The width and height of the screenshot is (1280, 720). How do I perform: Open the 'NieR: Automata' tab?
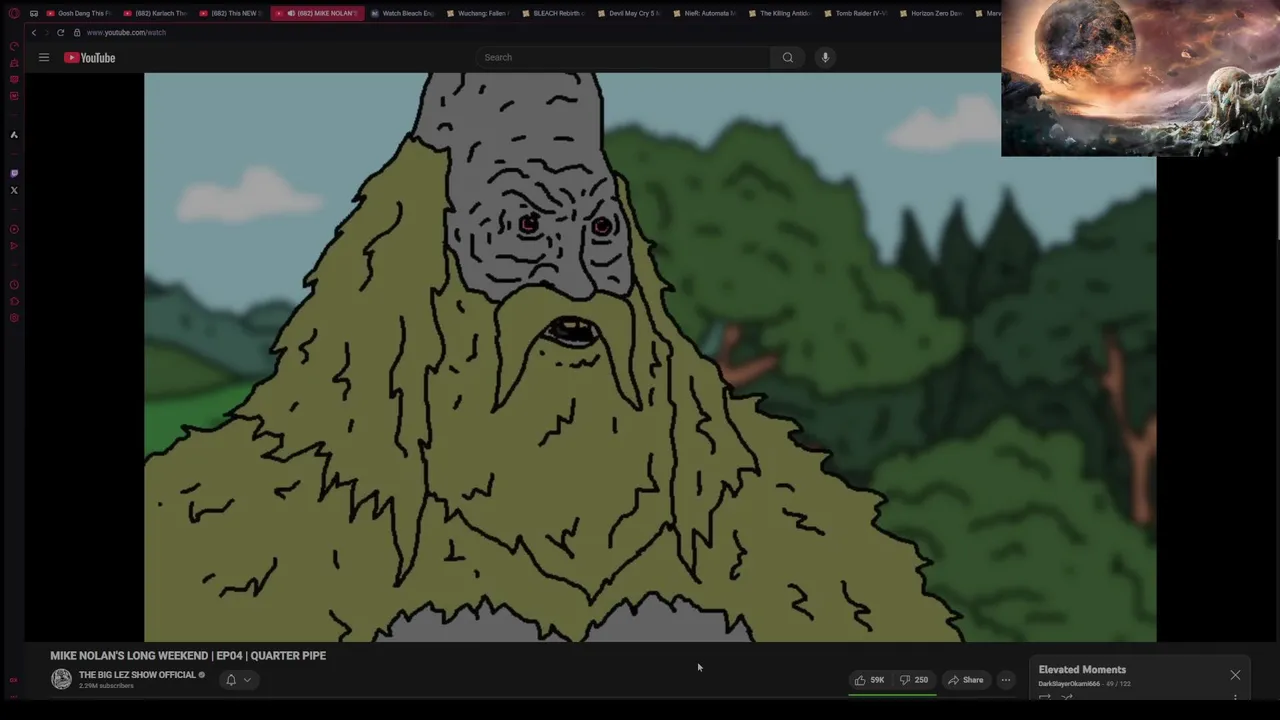[x=704, y=13]
